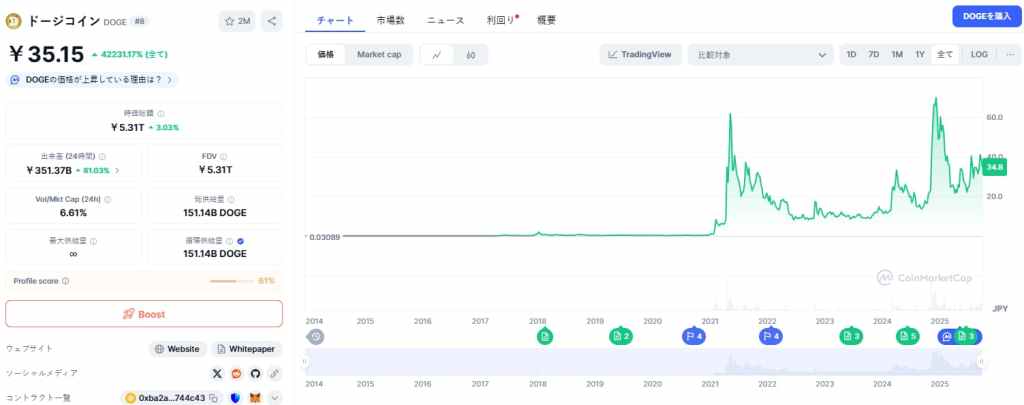
Task: Set chart range to 1Y
Action: [920, 55]
